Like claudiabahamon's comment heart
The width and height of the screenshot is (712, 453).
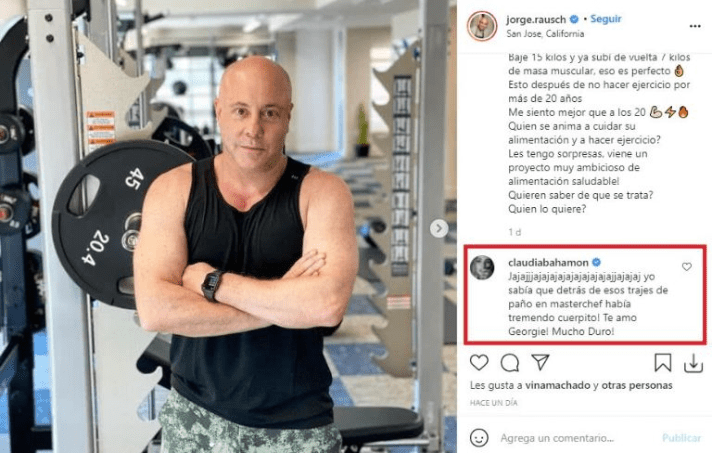tap(687, 267)
